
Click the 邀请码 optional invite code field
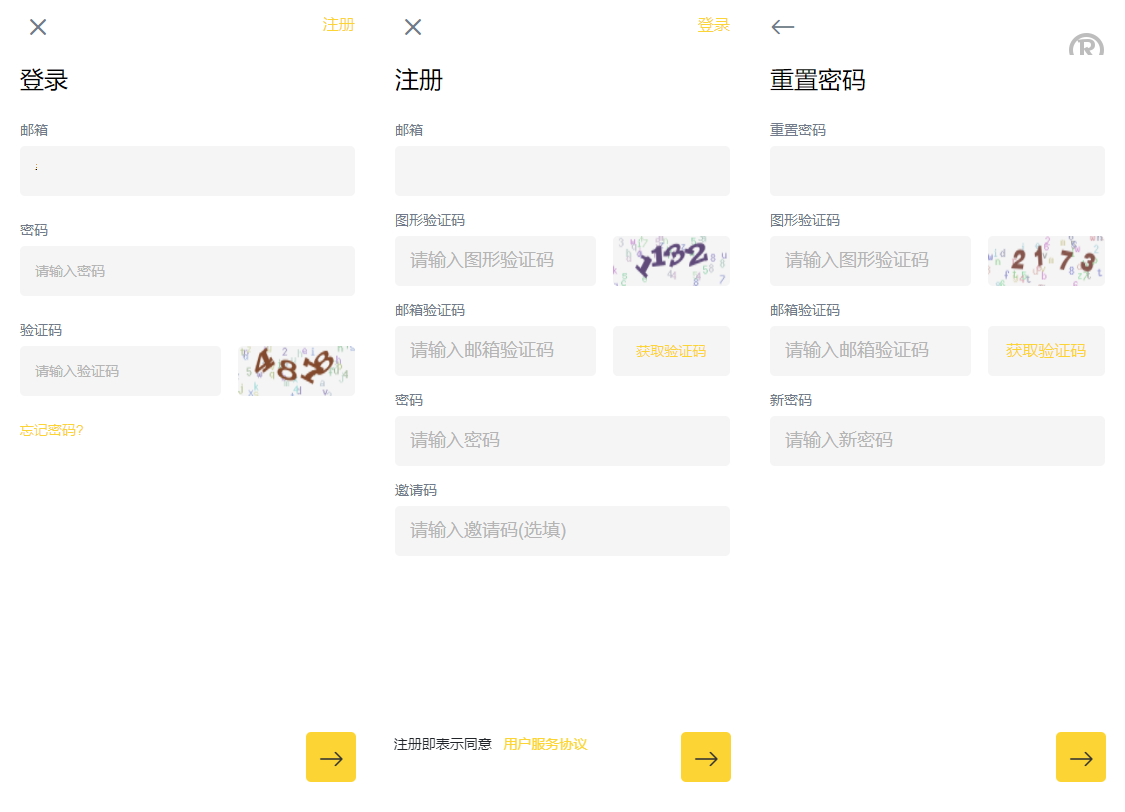click(562, 531)
